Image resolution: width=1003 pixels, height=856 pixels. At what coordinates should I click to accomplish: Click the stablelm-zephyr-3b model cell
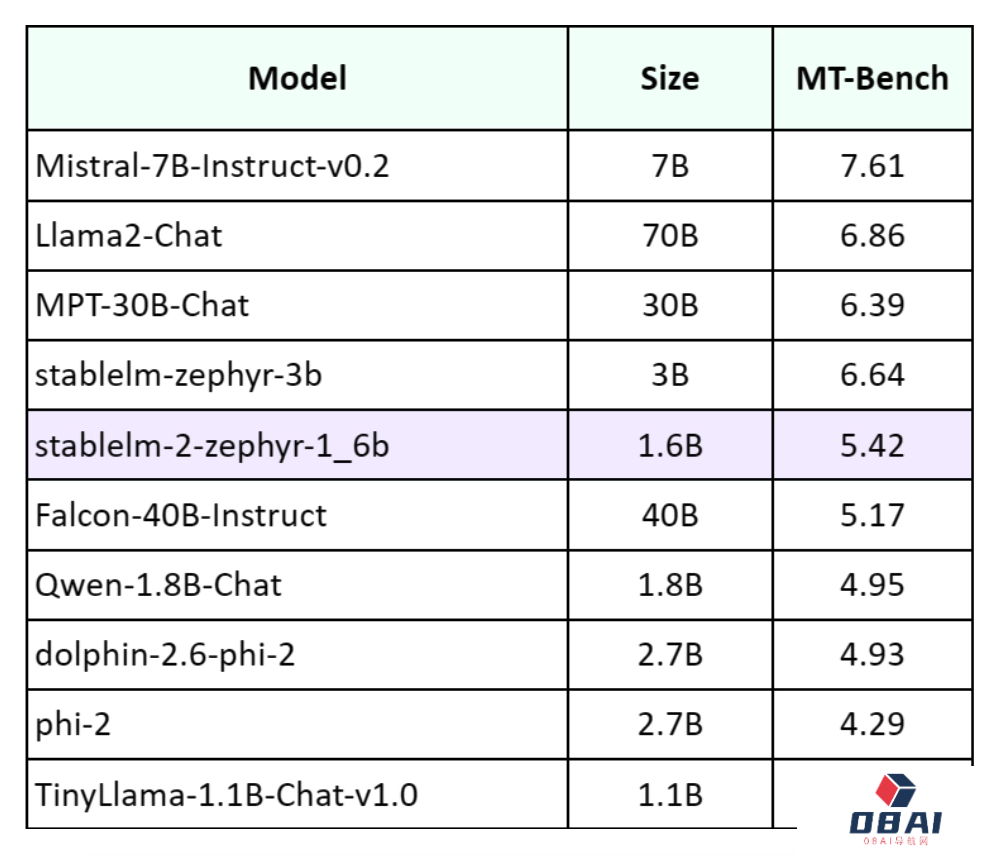pos(179,375)
